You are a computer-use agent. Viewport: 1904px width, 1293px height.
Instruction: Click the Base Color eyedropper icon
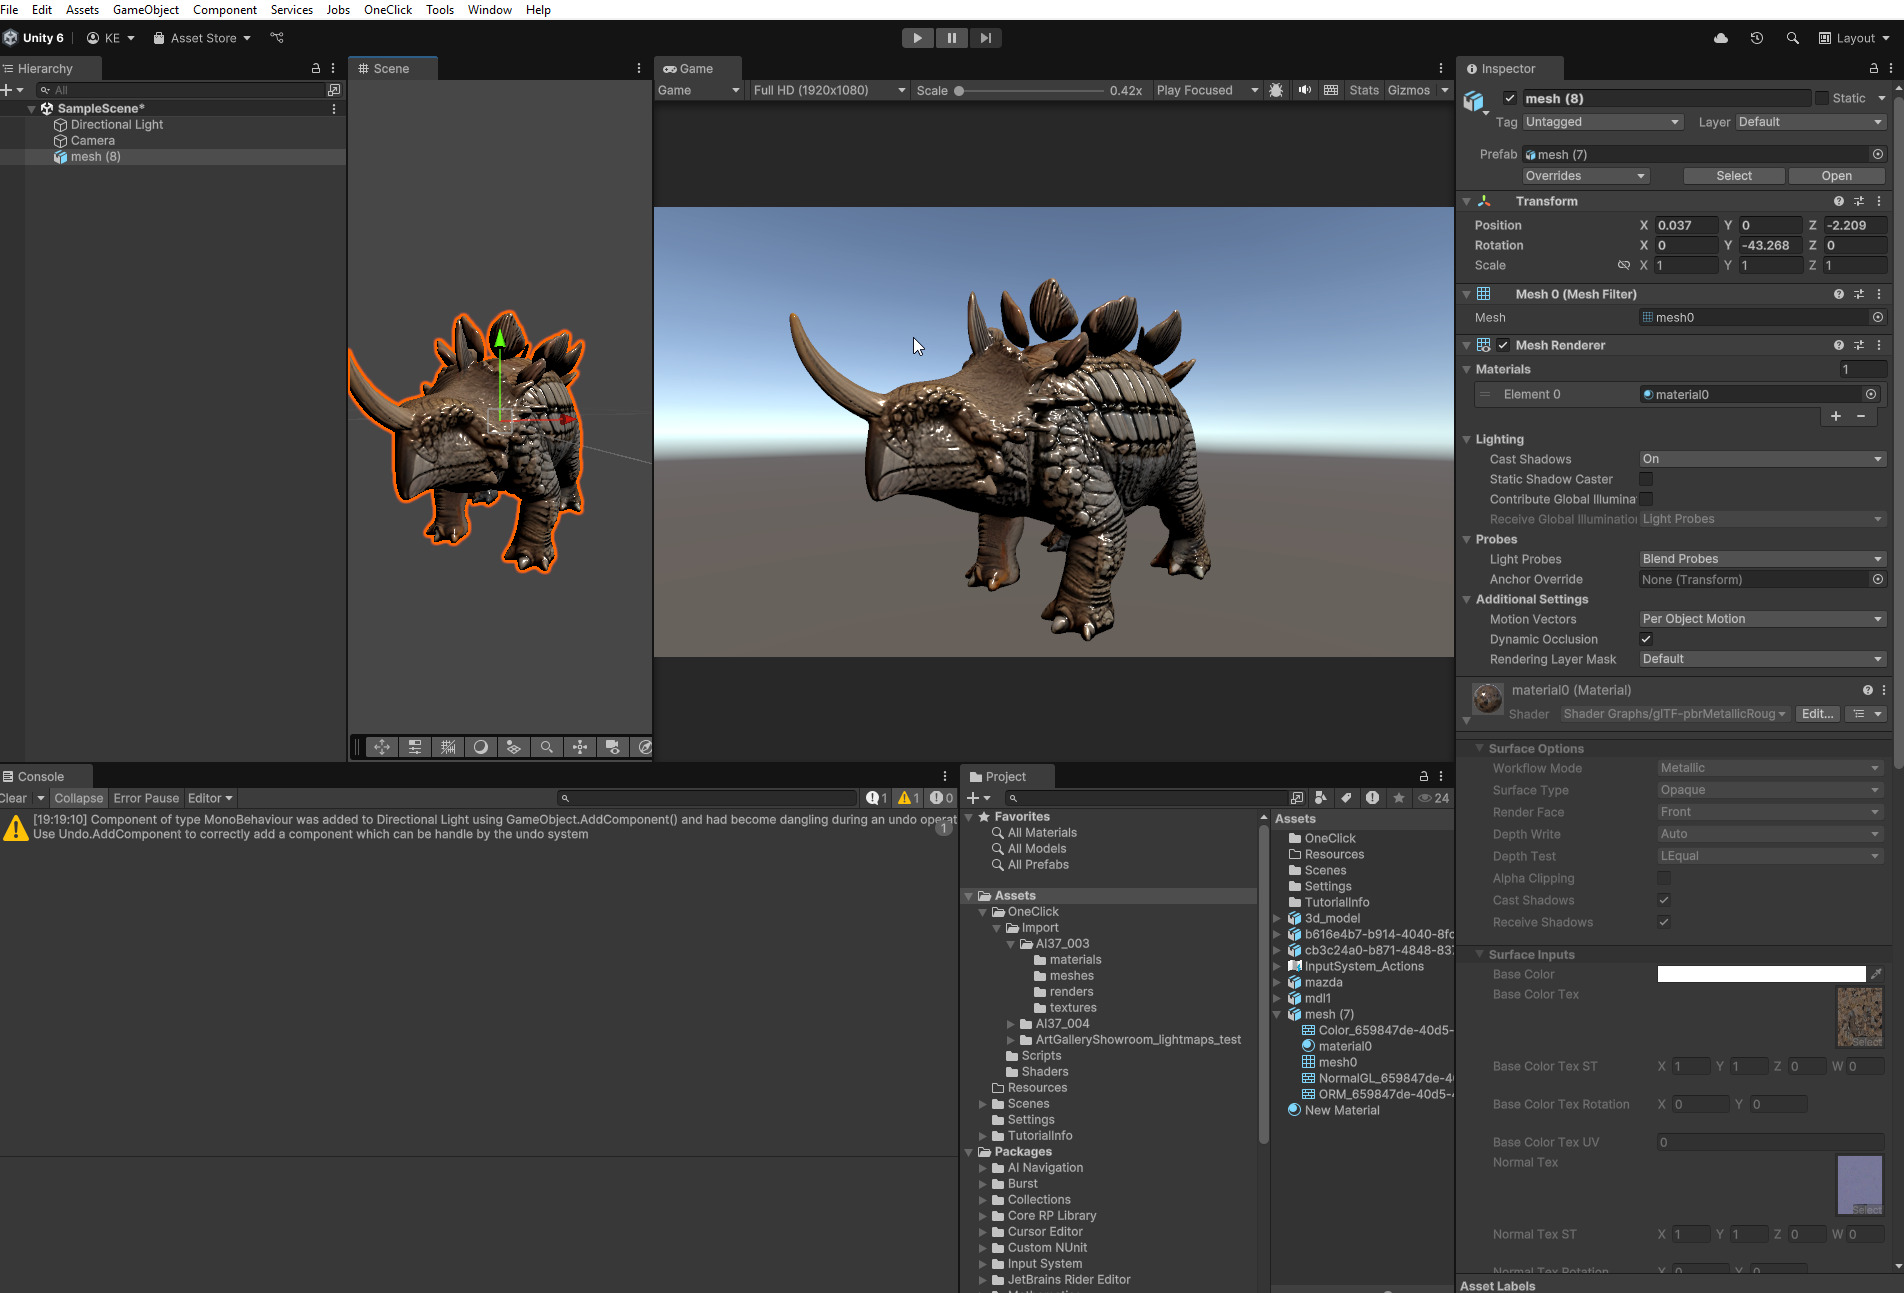click(x=1876, y=974)
